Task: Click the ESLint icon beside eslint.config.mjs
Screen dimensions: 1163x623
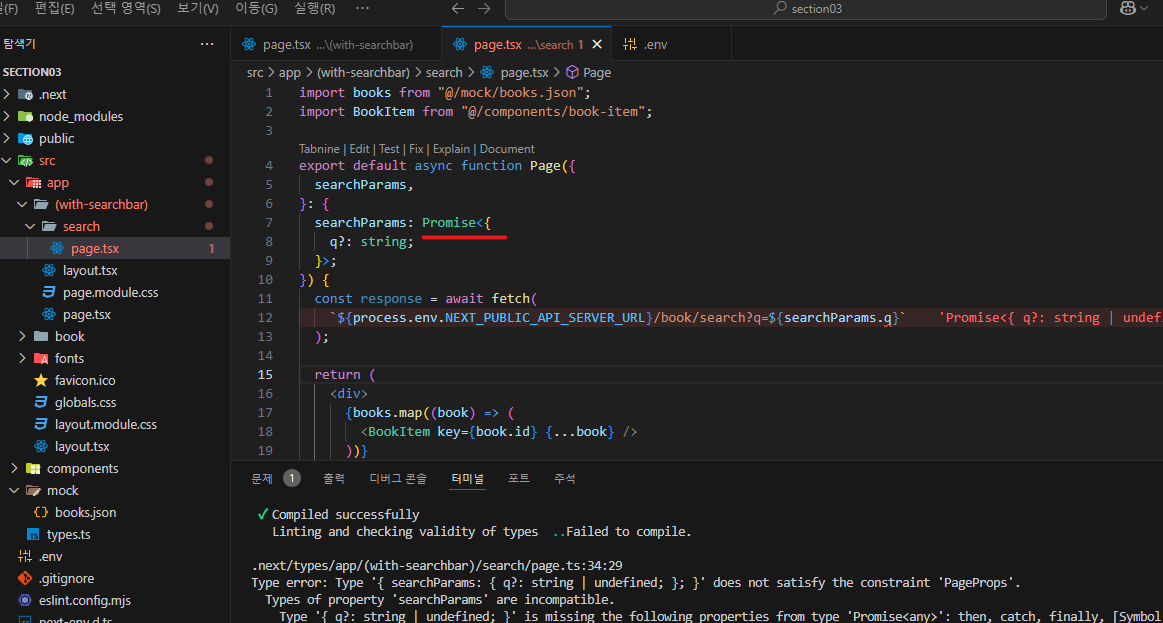Action: click(x=26, y=601)
